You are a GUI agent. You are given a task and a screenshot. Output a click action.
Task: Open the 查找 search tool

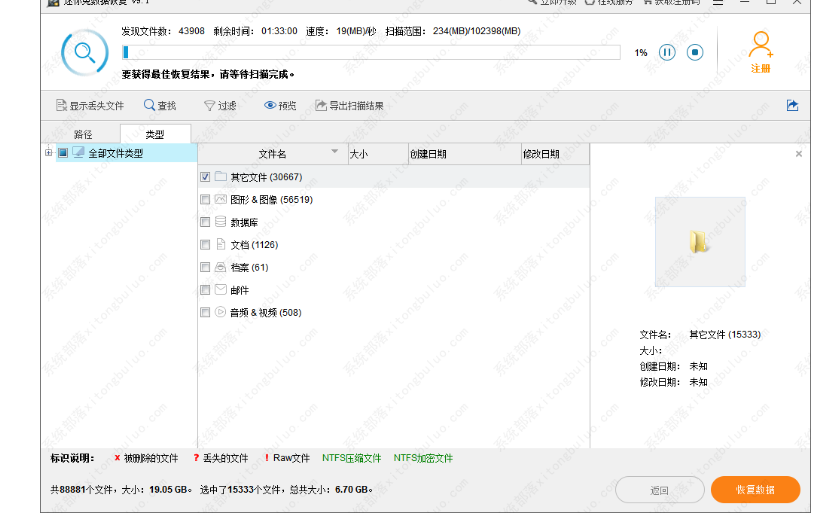[x=160, y=105]
